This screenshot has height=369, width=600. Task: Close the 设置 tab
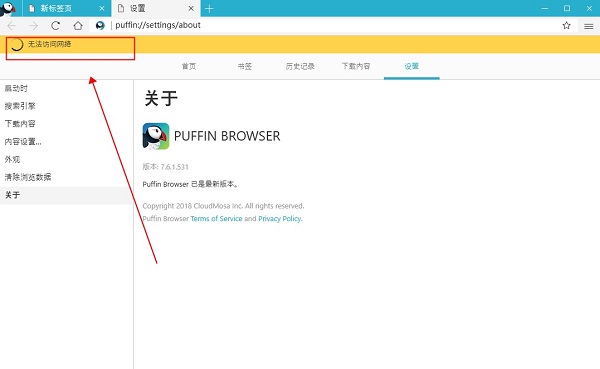click(x=191, y=8)
